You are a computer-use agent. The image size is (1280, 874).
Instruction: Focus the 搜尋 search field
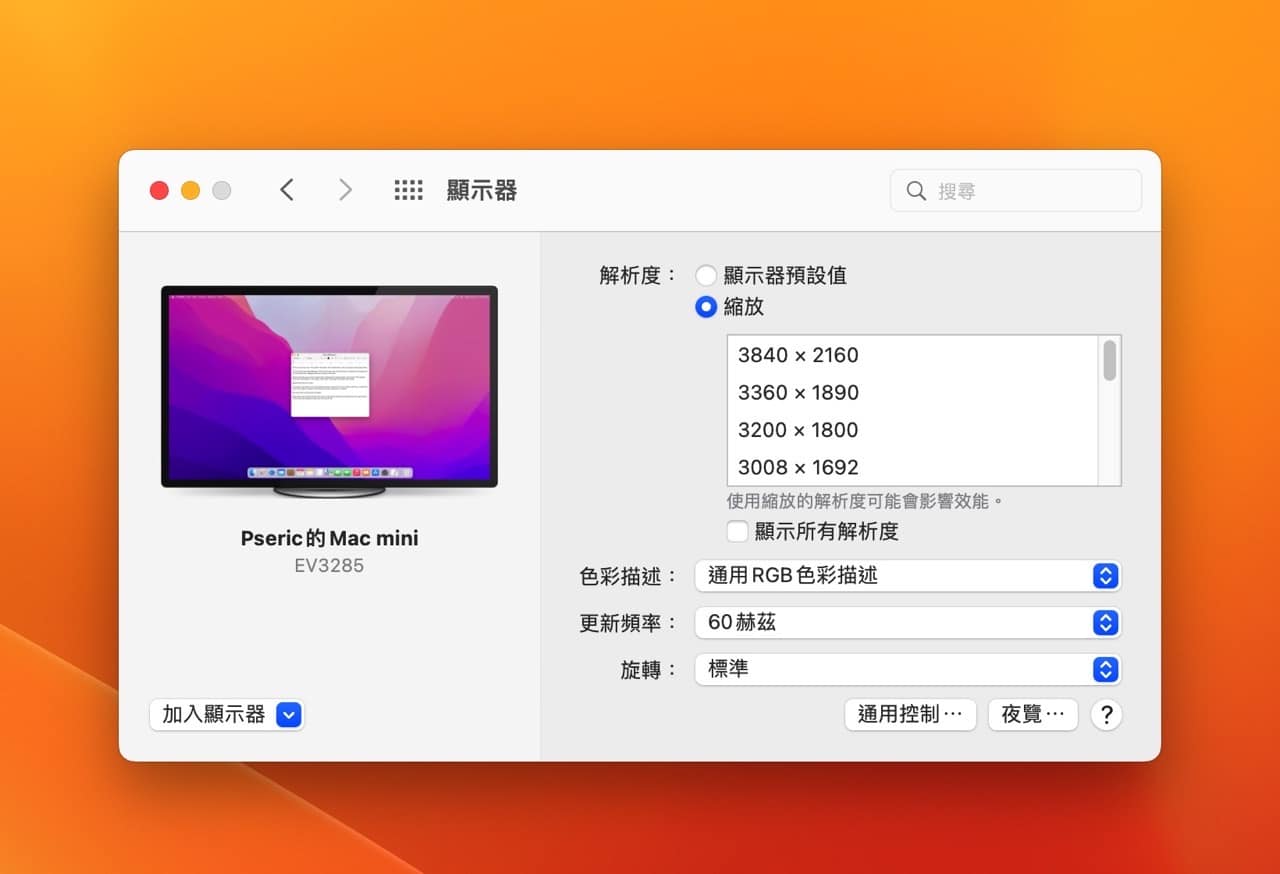point(1016,190)
